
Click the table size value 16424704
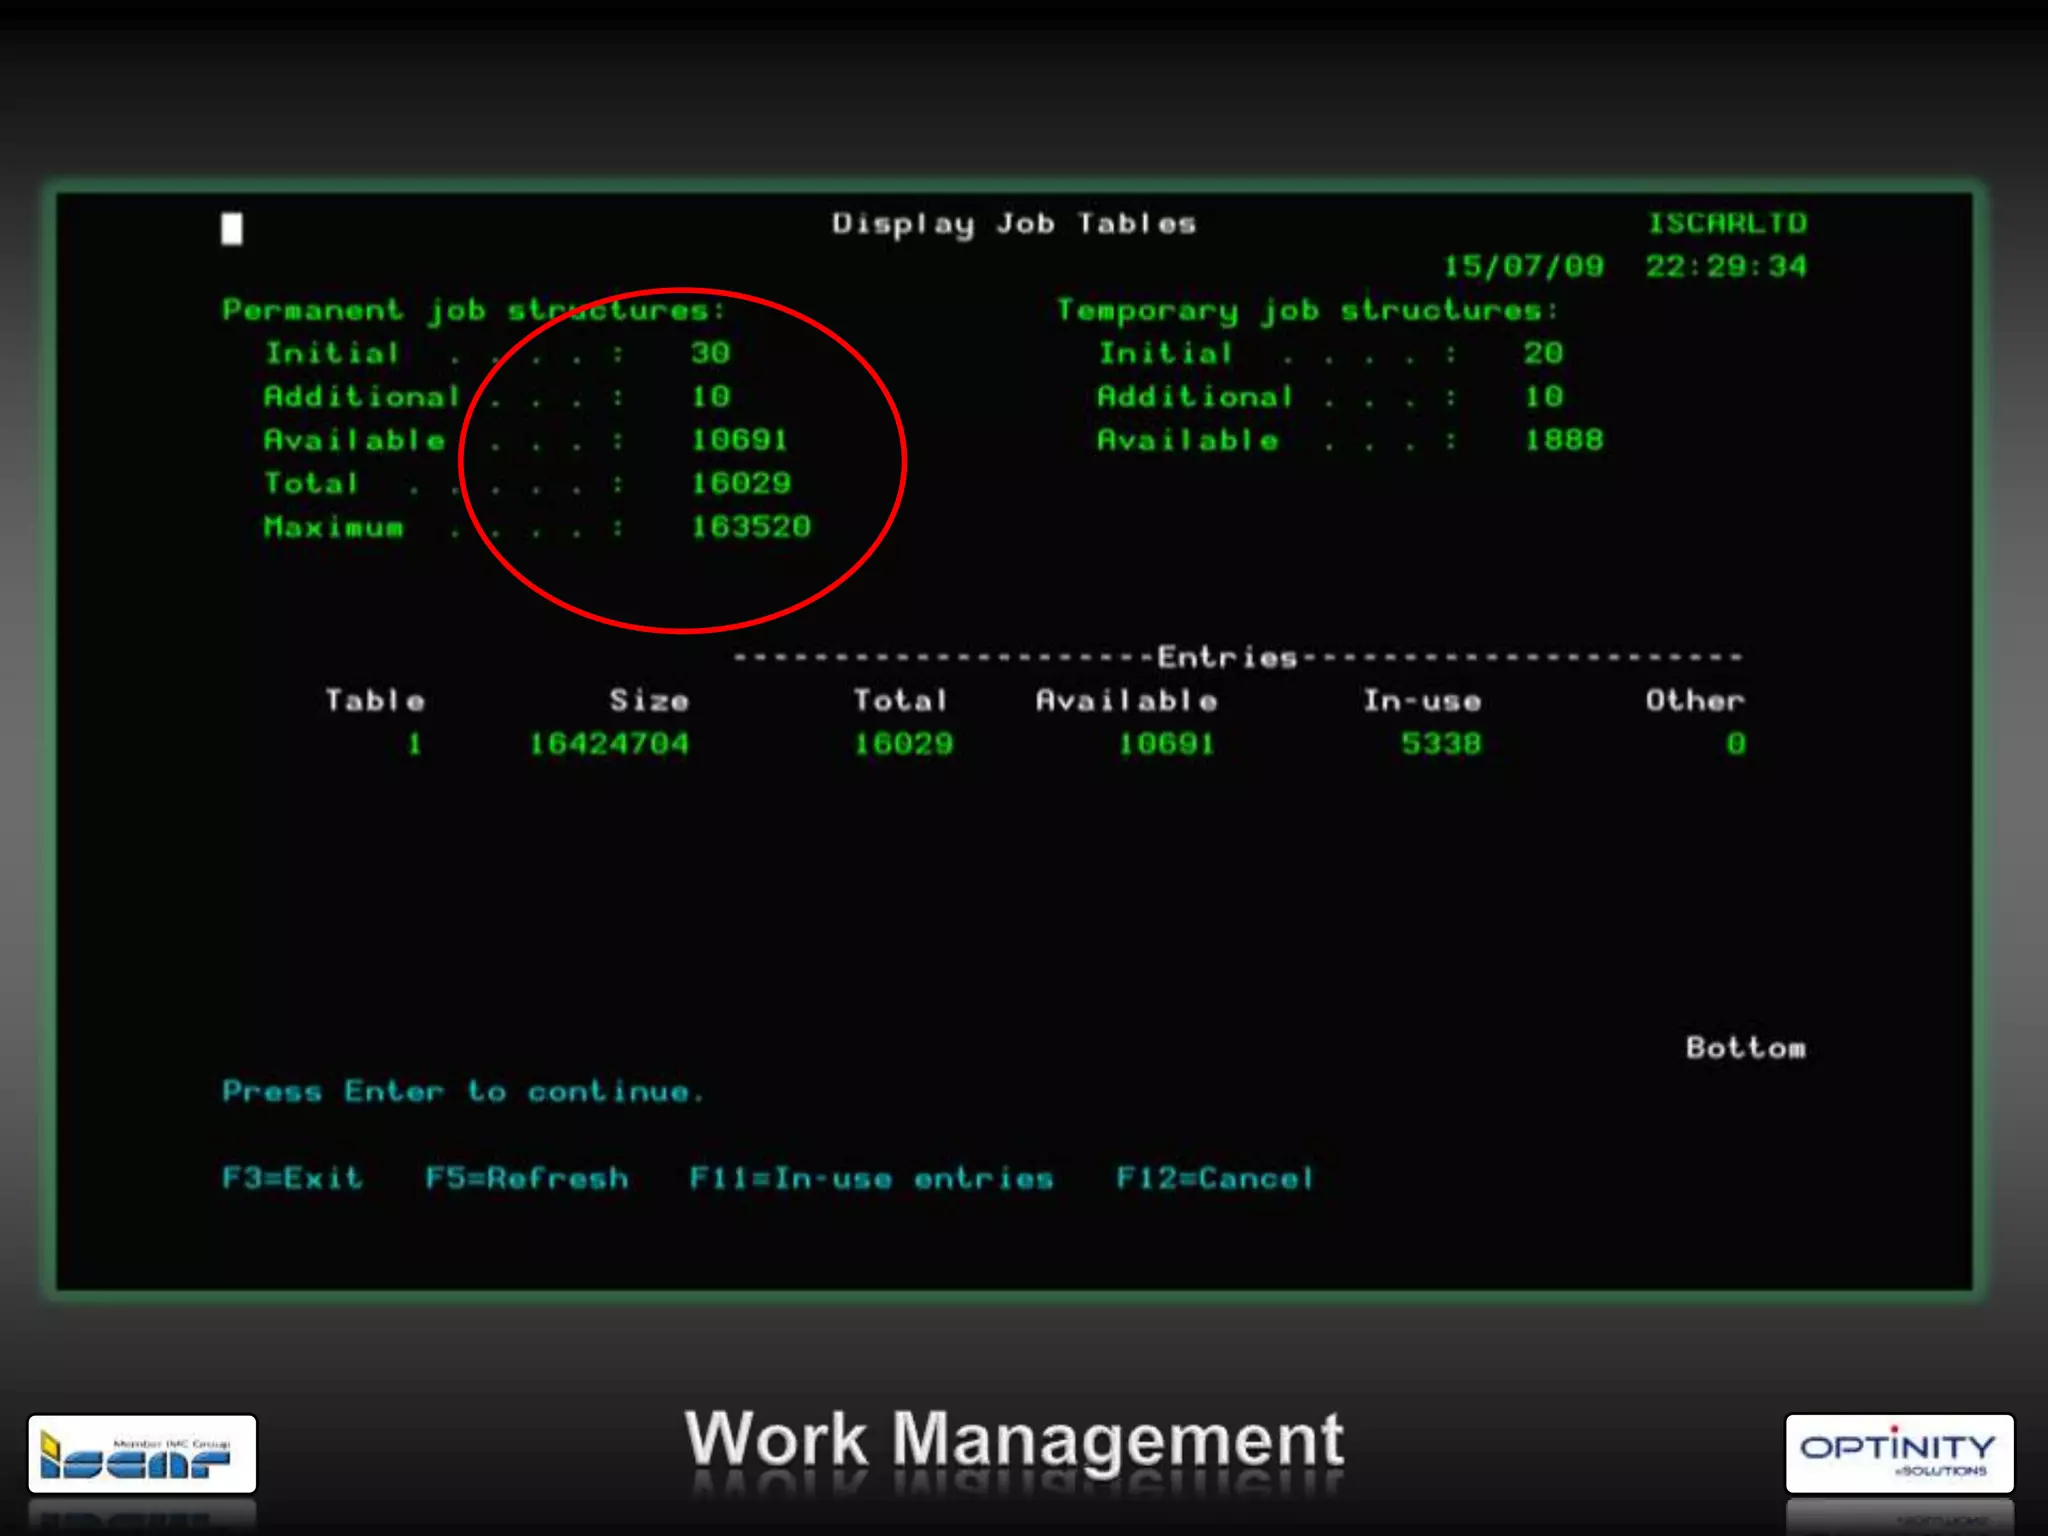pos(609,744)
